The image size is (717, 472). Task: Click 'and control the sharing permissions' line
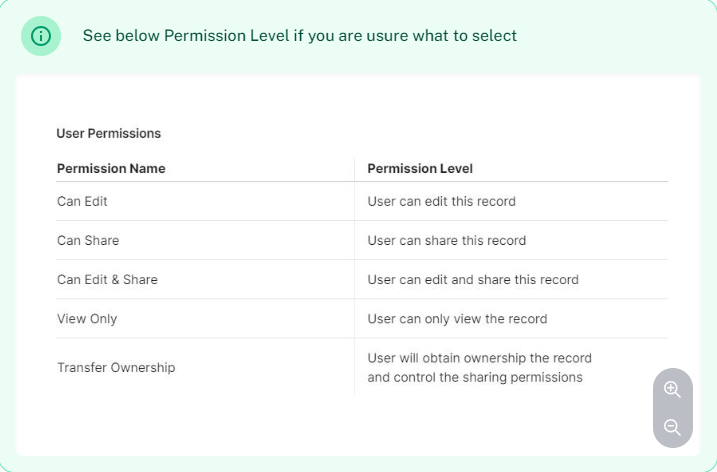click(475, 377)
